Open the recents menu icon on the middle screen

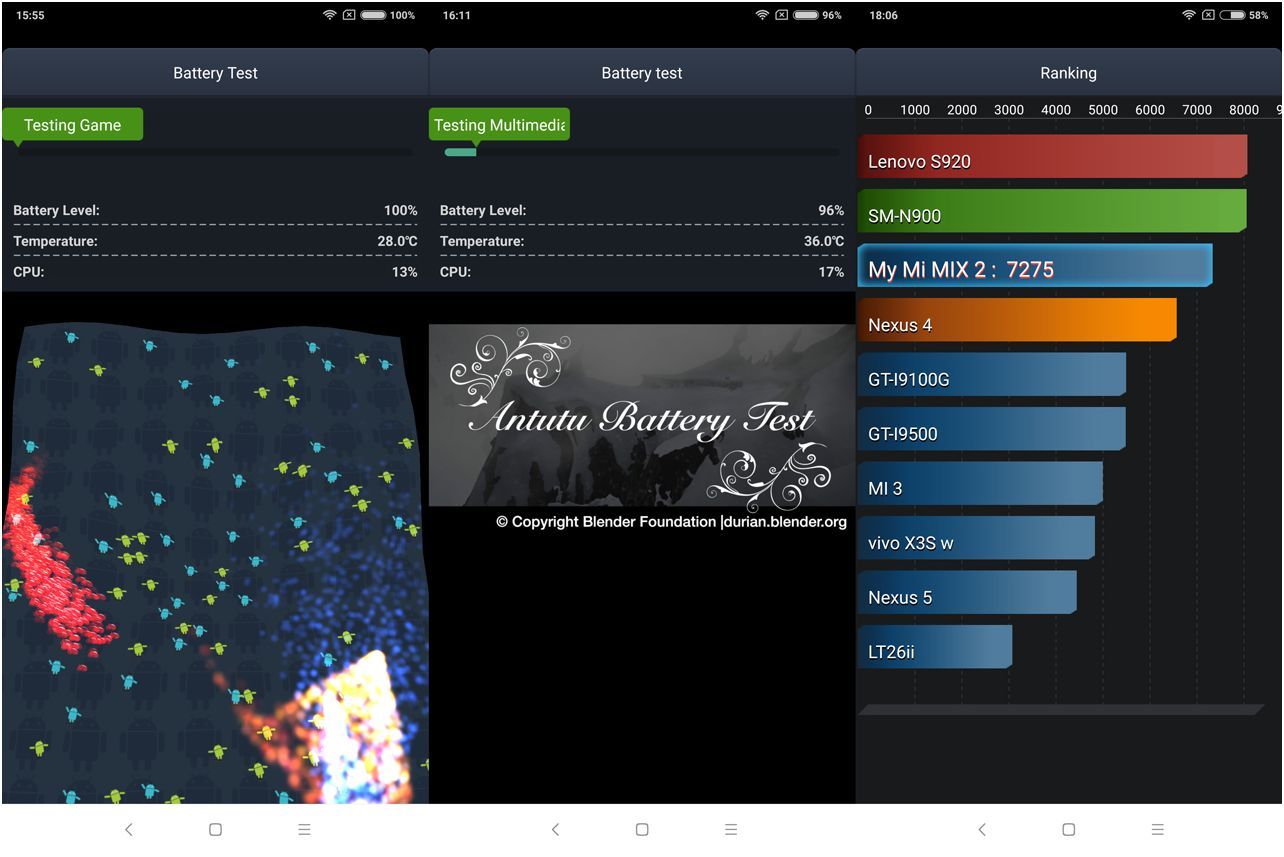click(x=731, y=829)
